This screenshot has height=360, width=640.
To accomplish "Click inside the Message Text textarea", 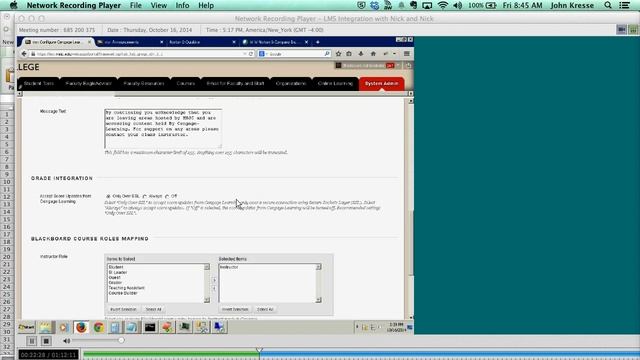I will coord(163,129).
